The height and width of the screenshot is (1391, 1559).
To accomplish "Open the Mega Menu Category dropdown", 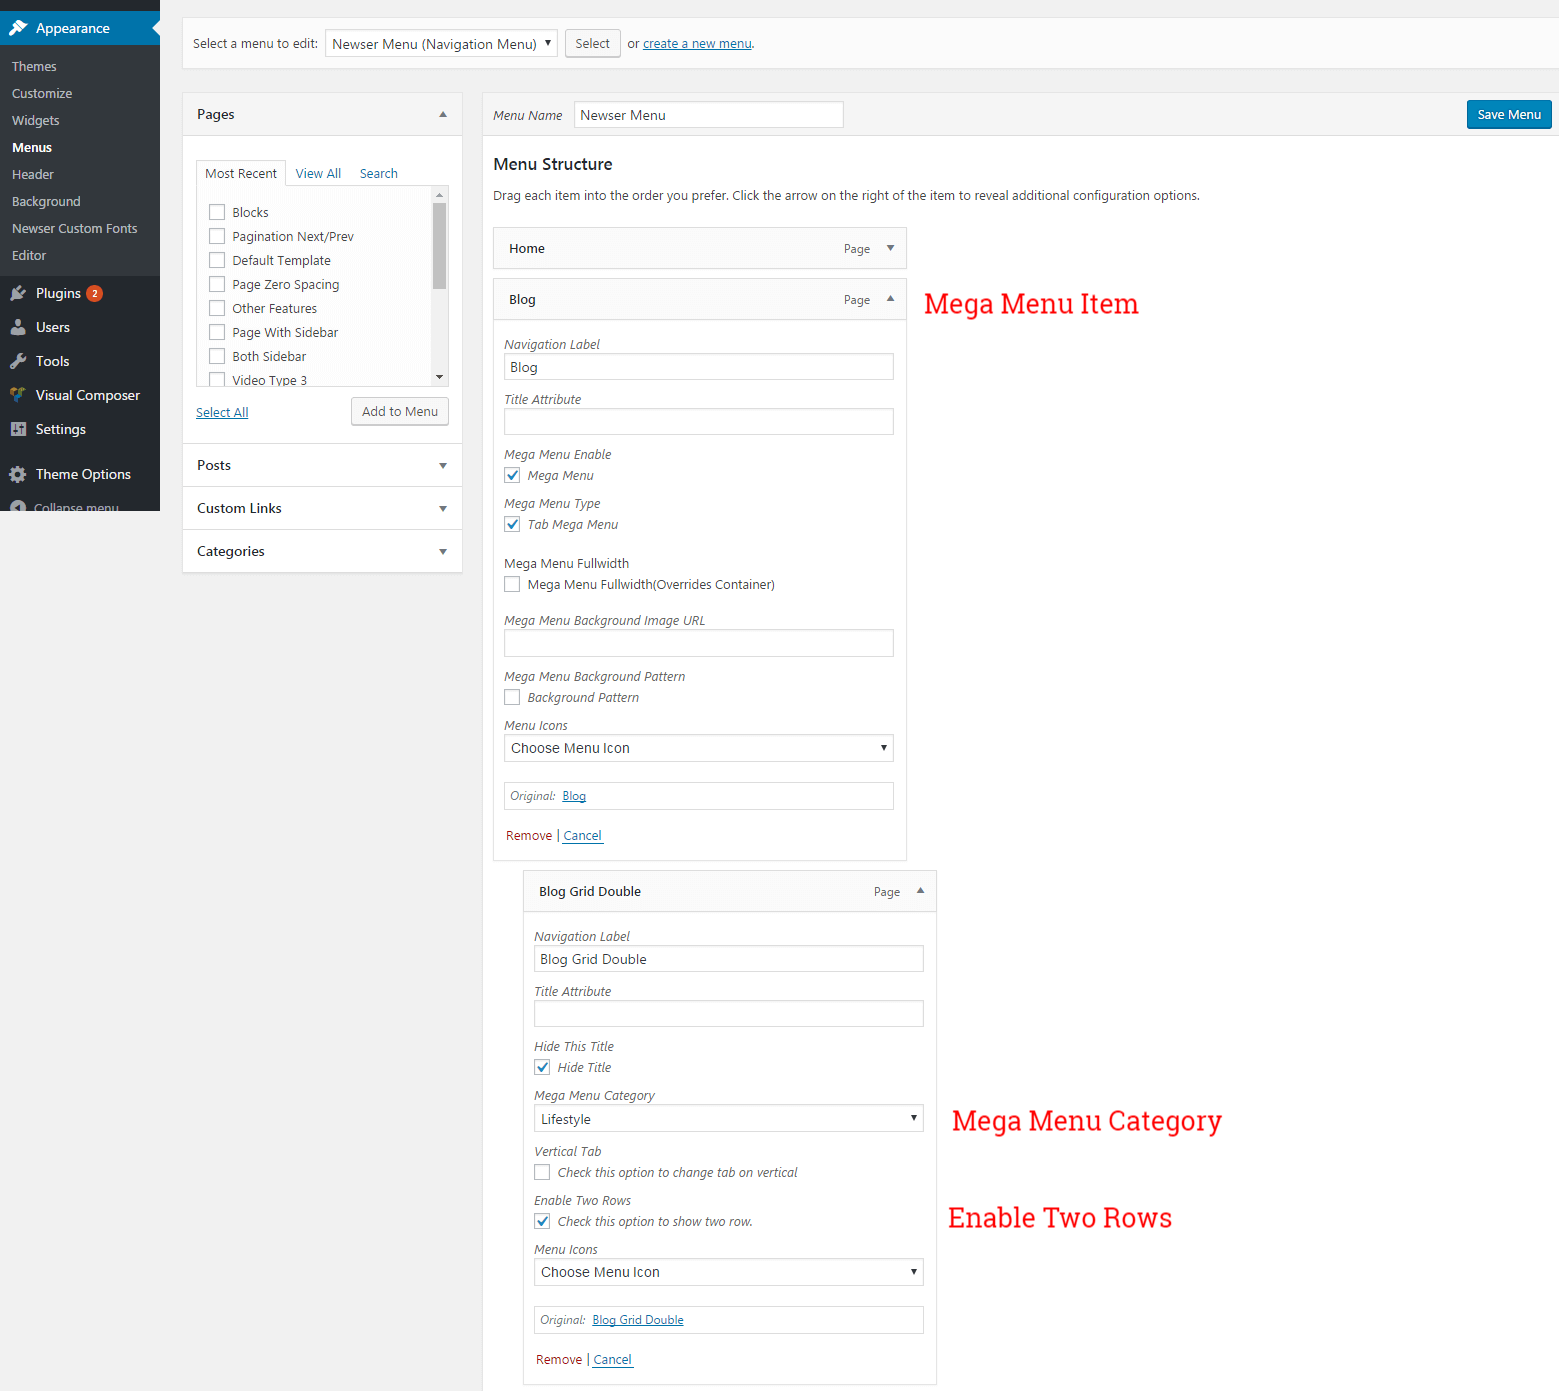I will 728,1119.
